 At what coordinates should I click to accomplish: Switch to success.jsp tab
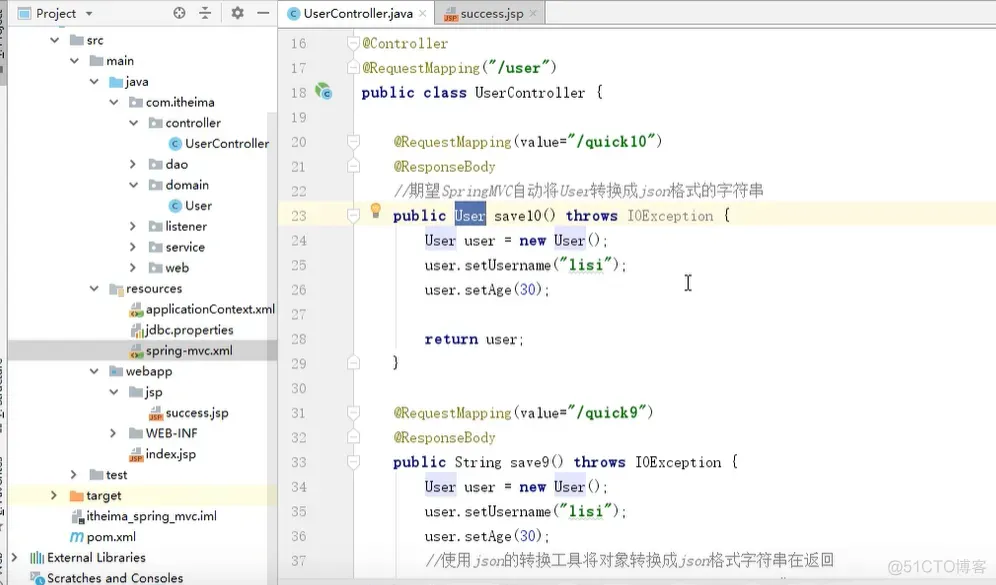pos(491,13)
